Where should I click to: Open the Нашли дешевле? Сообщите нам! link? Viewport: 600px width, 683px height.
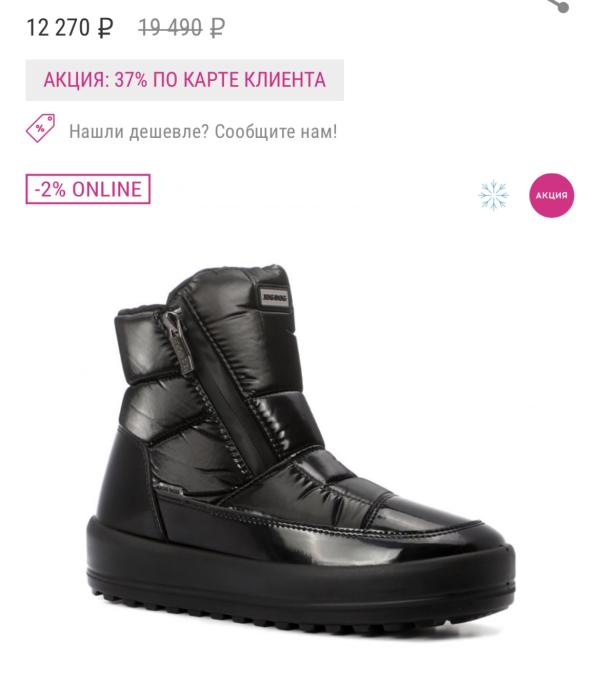(203, 131)
